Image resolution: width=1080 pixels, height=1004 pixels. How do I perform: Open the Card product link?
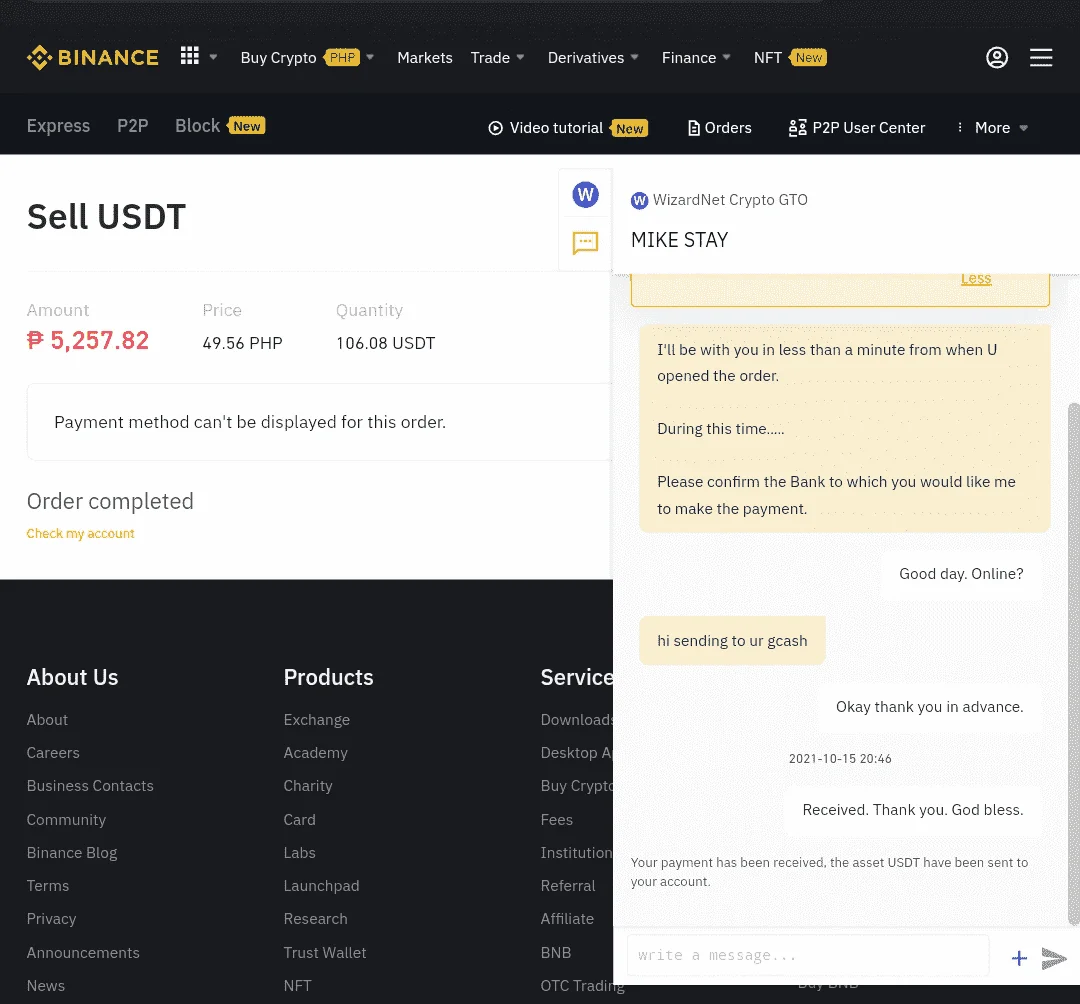300,819
